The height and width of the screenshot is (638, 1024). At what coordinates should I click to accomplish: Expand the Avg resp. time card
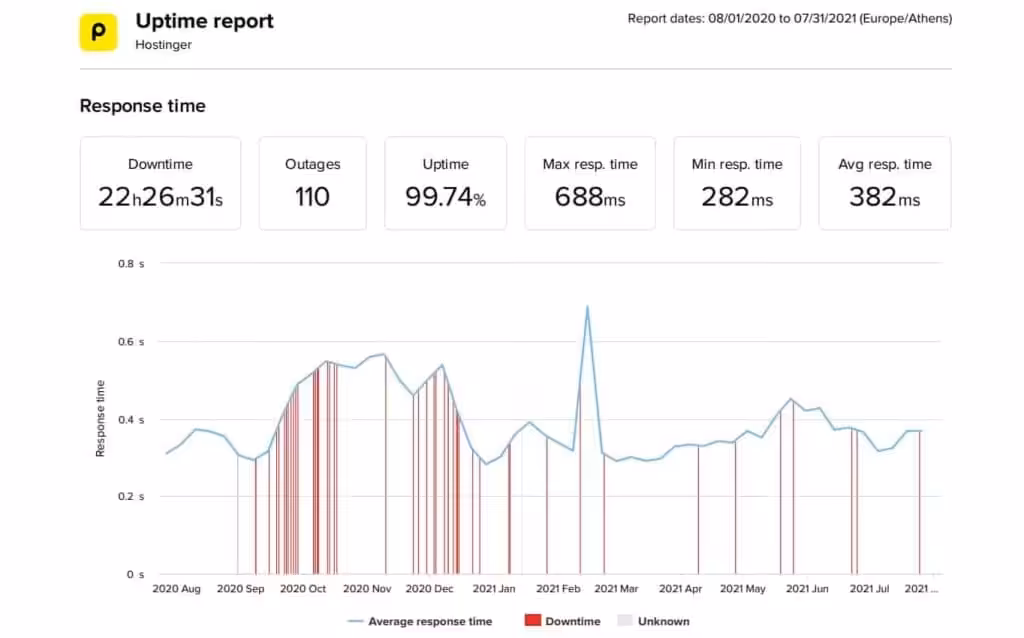884,183
